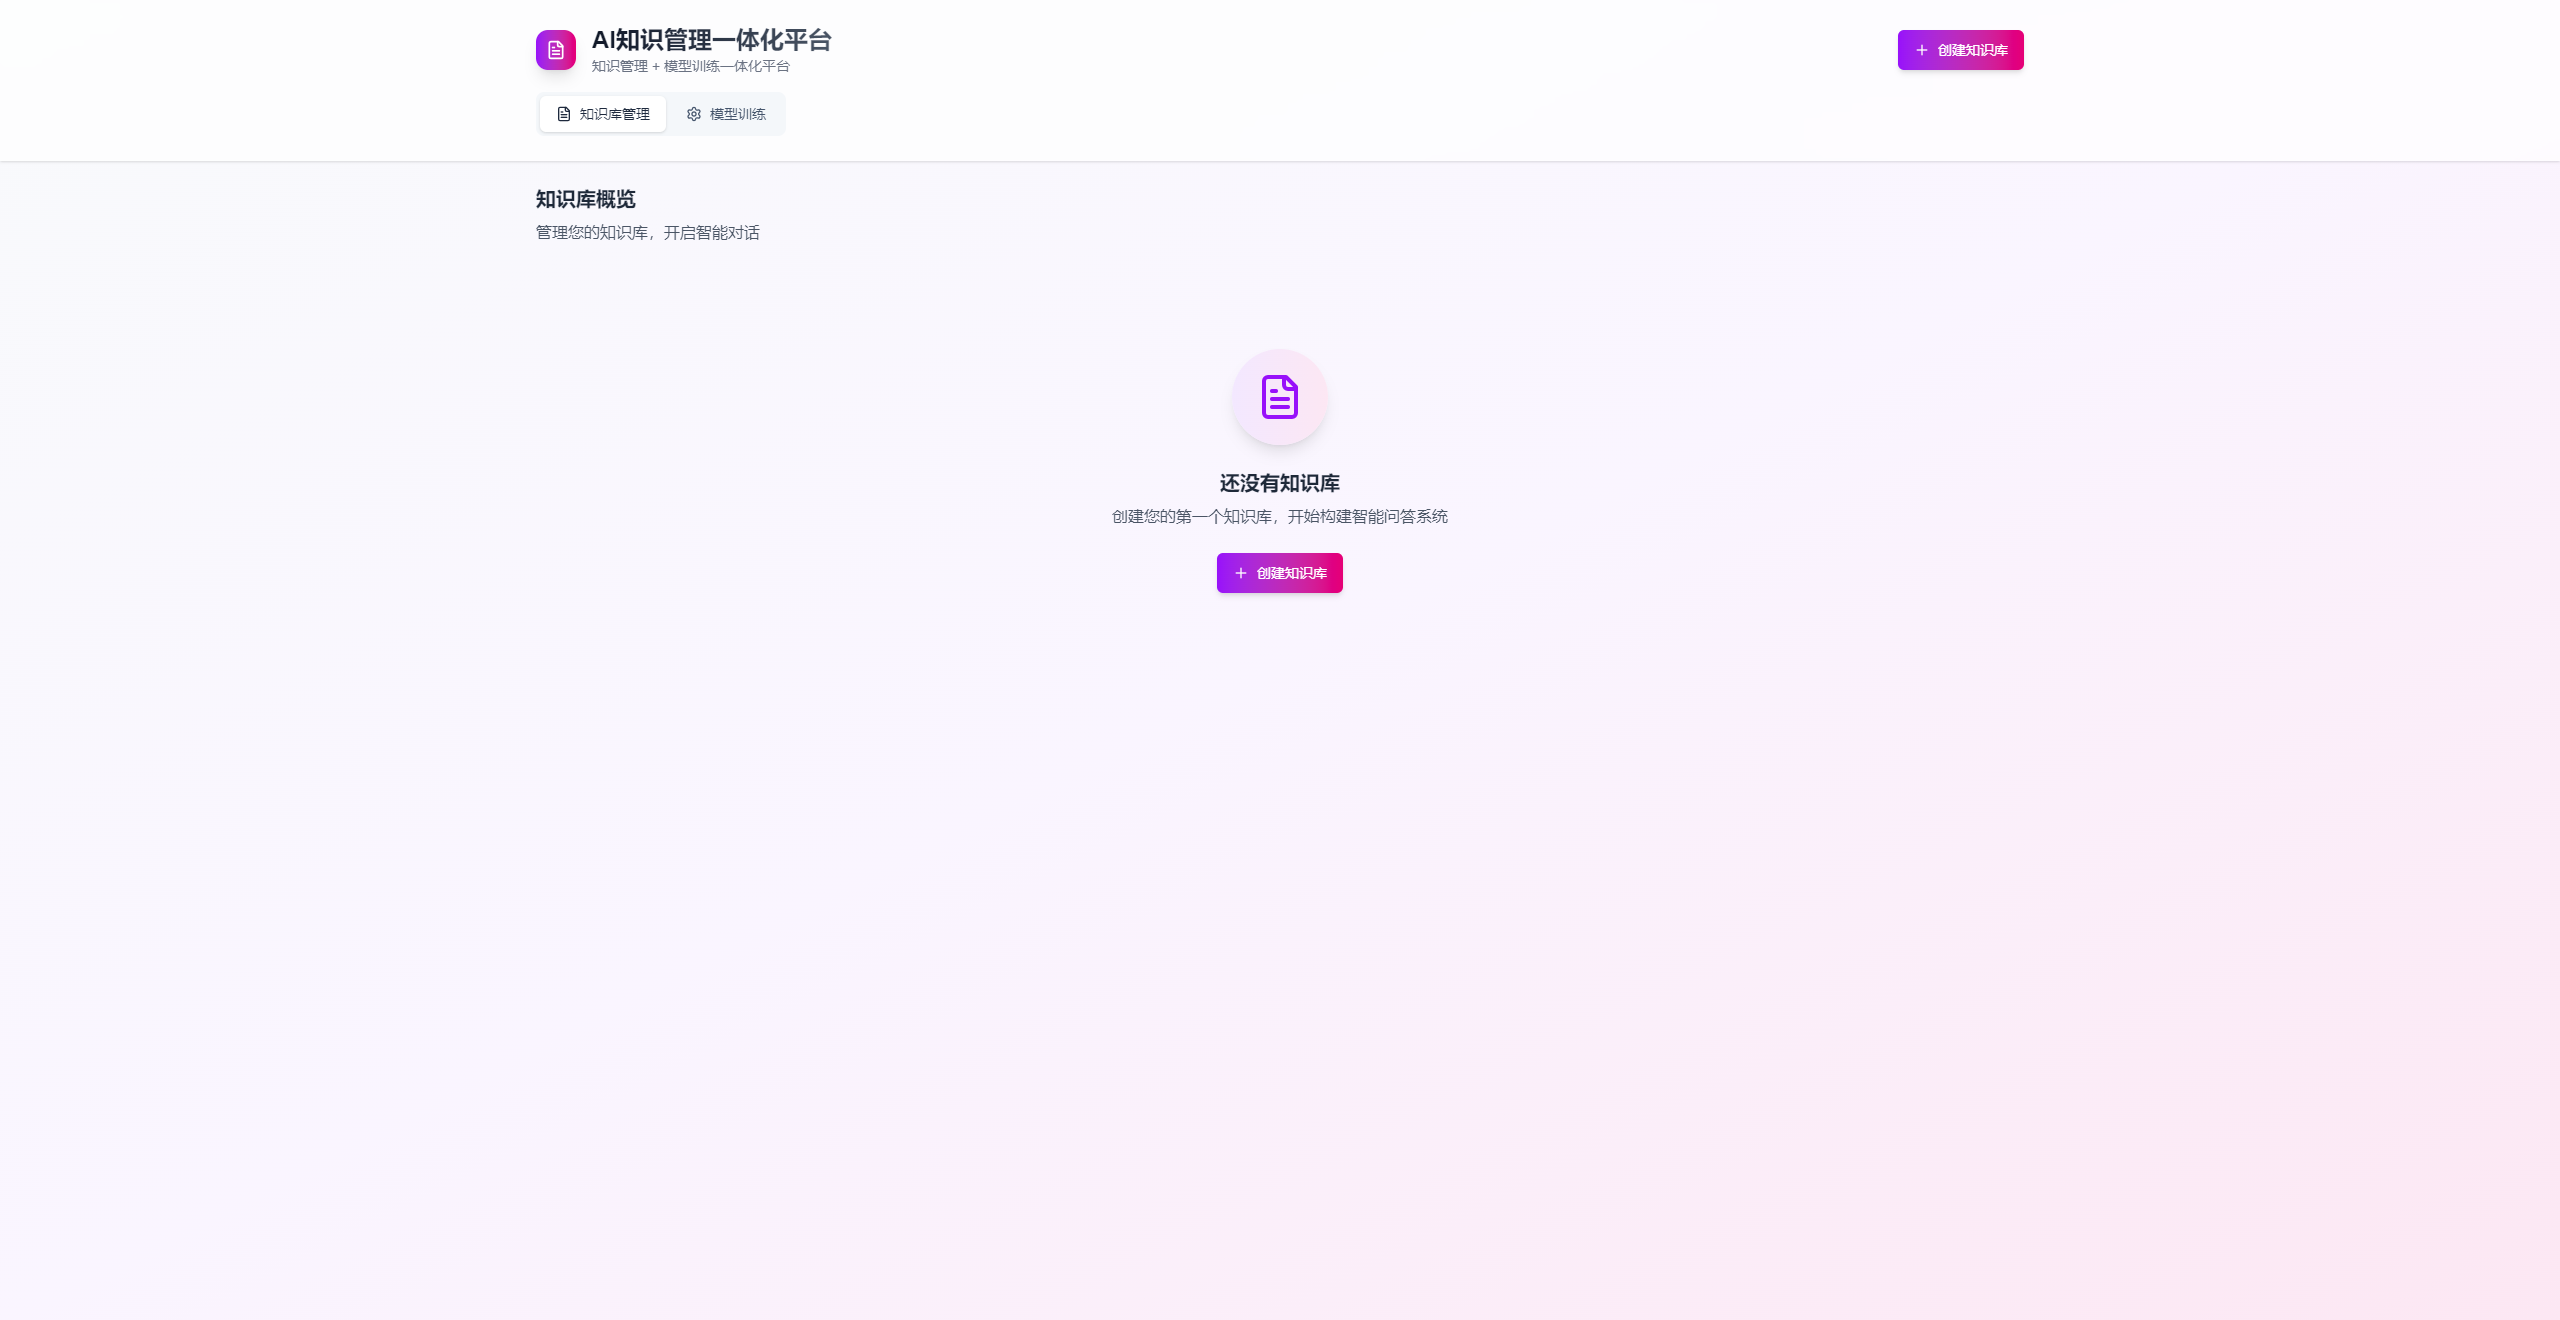Click the purple app logo icon

tap(555, 50)
